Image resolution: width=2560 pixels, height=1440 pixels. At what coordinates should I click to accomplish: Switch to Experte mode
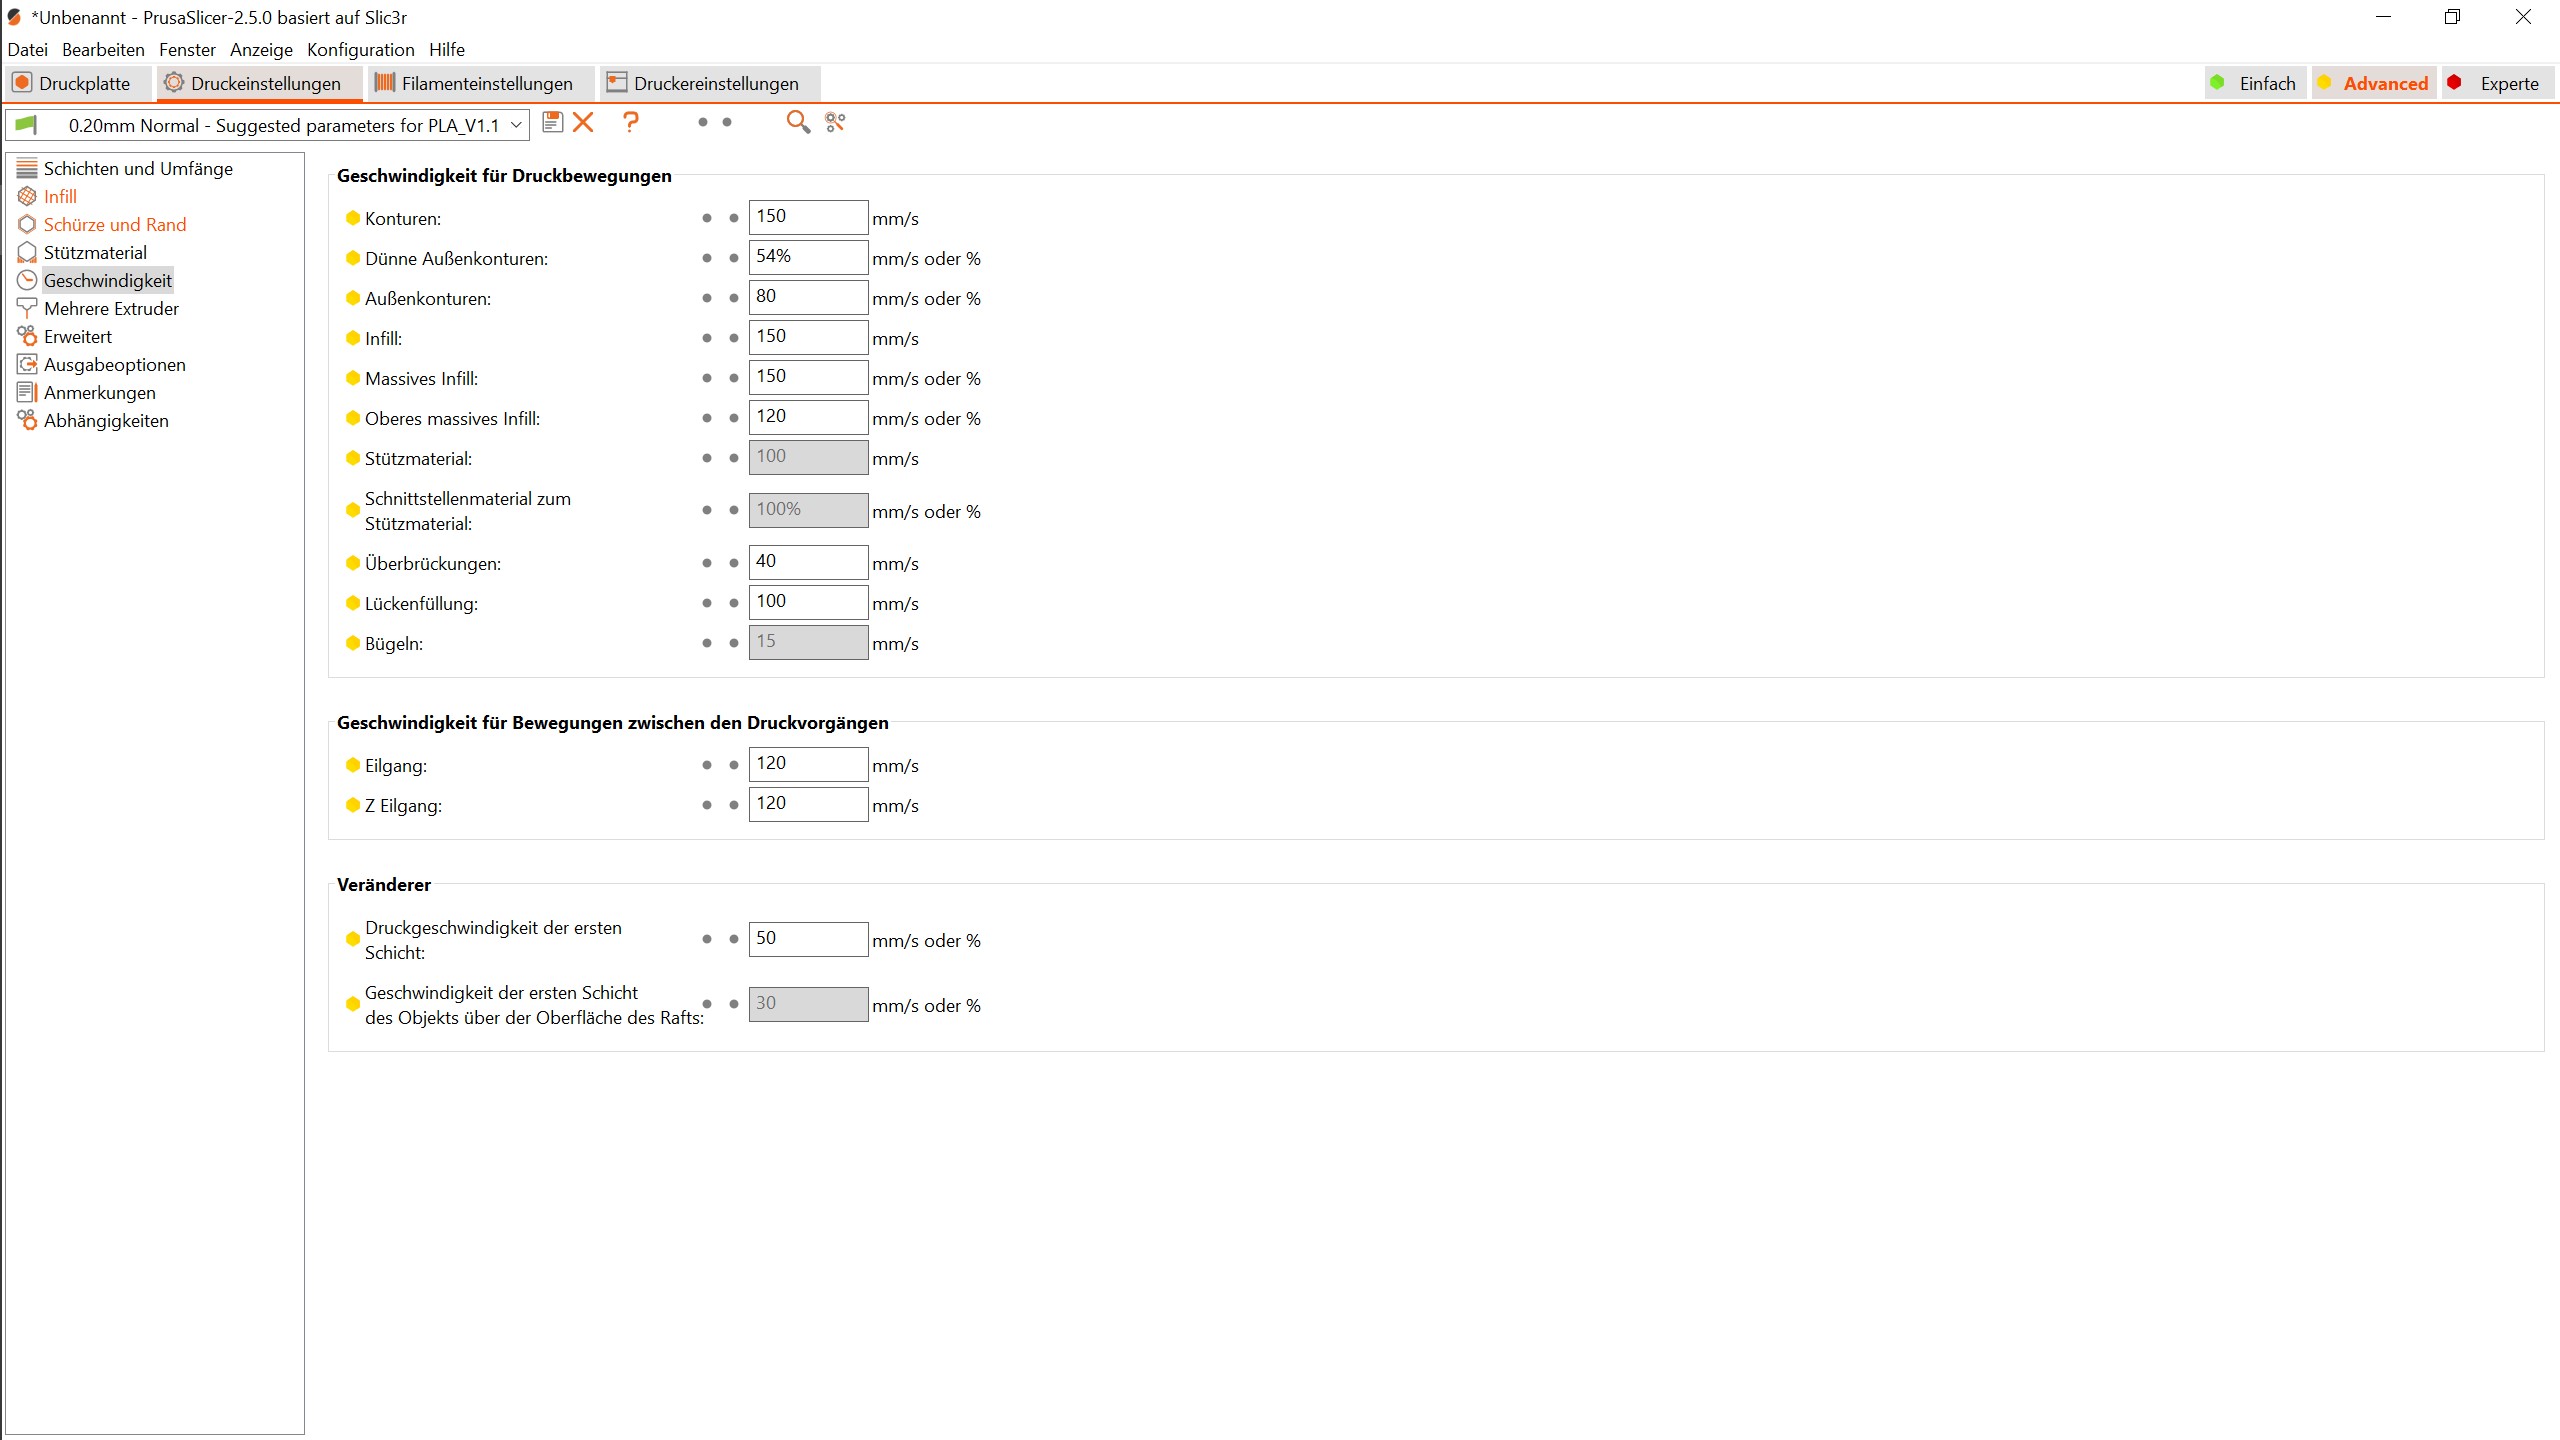coord(2497,84)
